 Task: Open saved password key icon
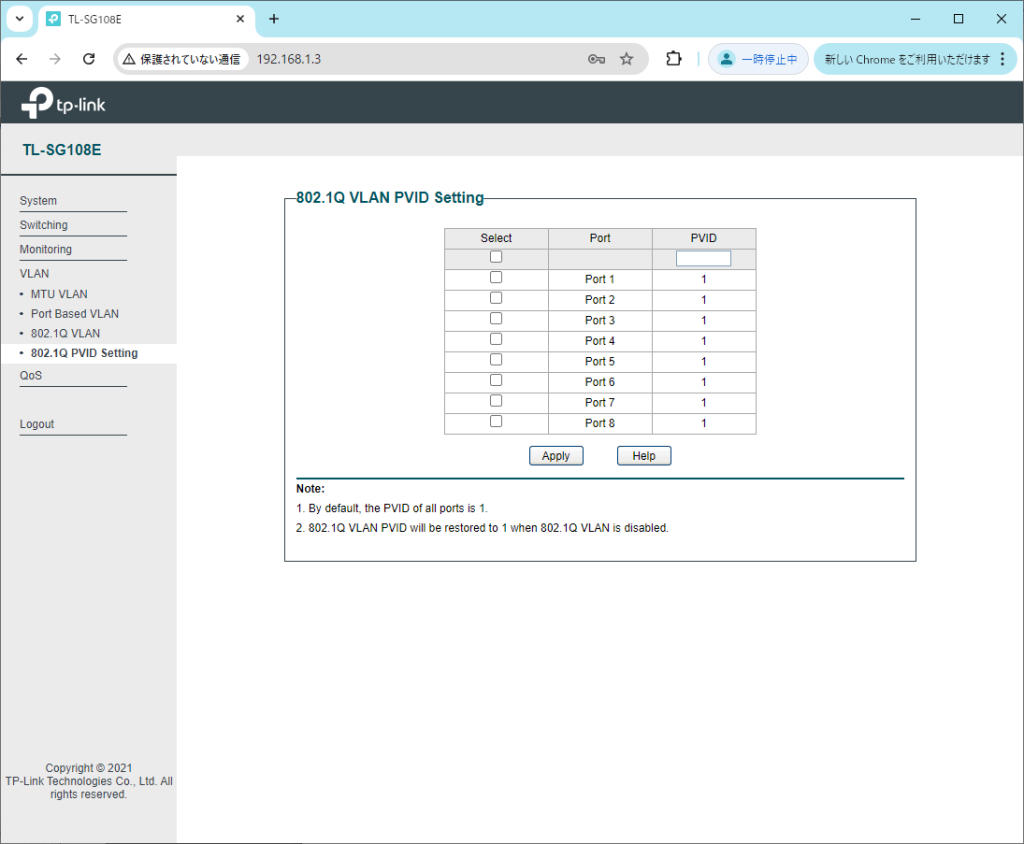596,59
